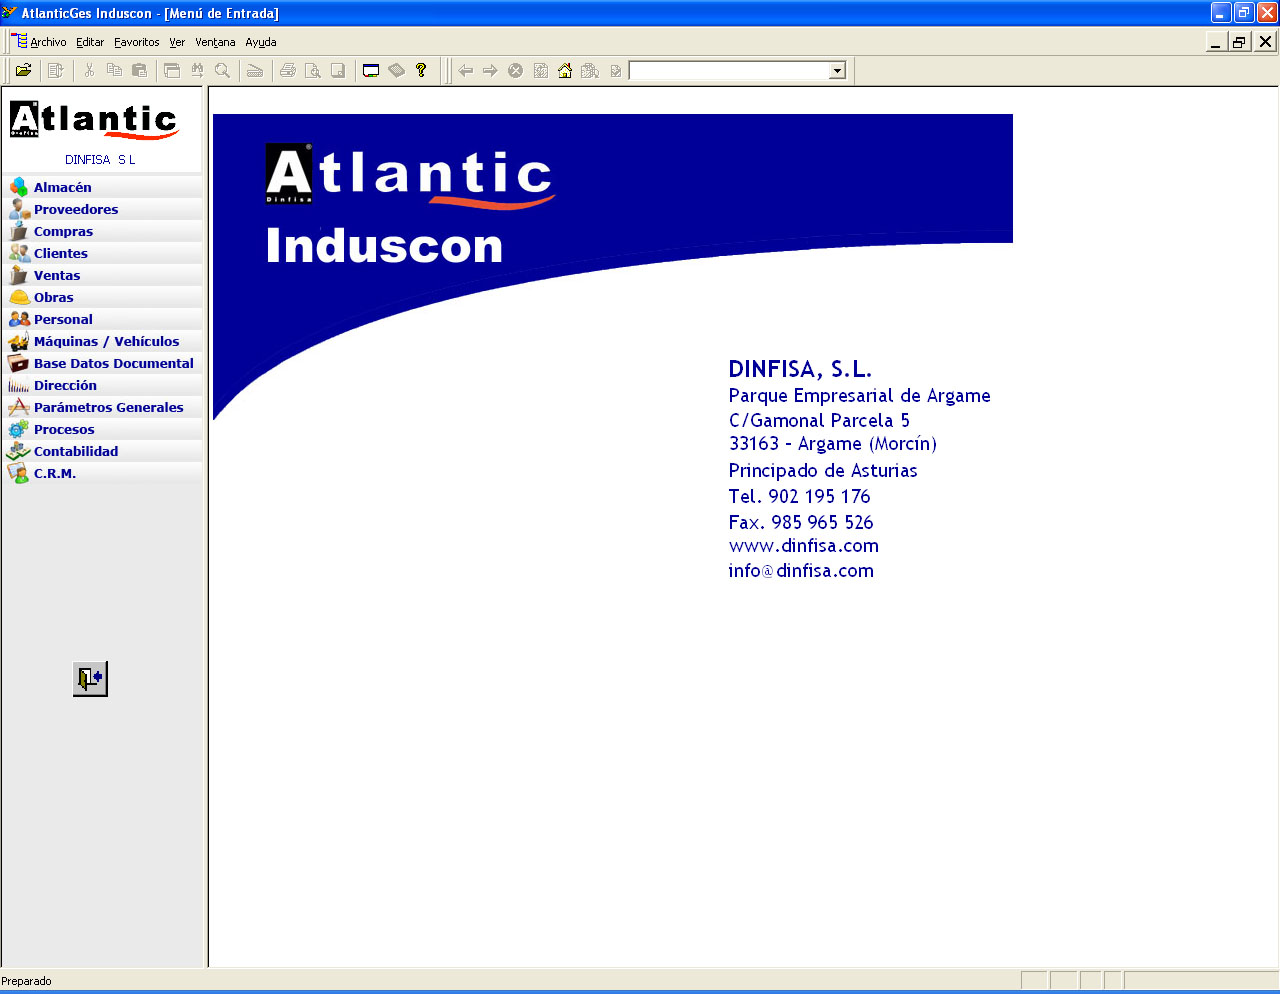This screenshot has width=1280, height=994.
Task: Click the info@dinfisa.com email address
Action: tap(801, 571)
